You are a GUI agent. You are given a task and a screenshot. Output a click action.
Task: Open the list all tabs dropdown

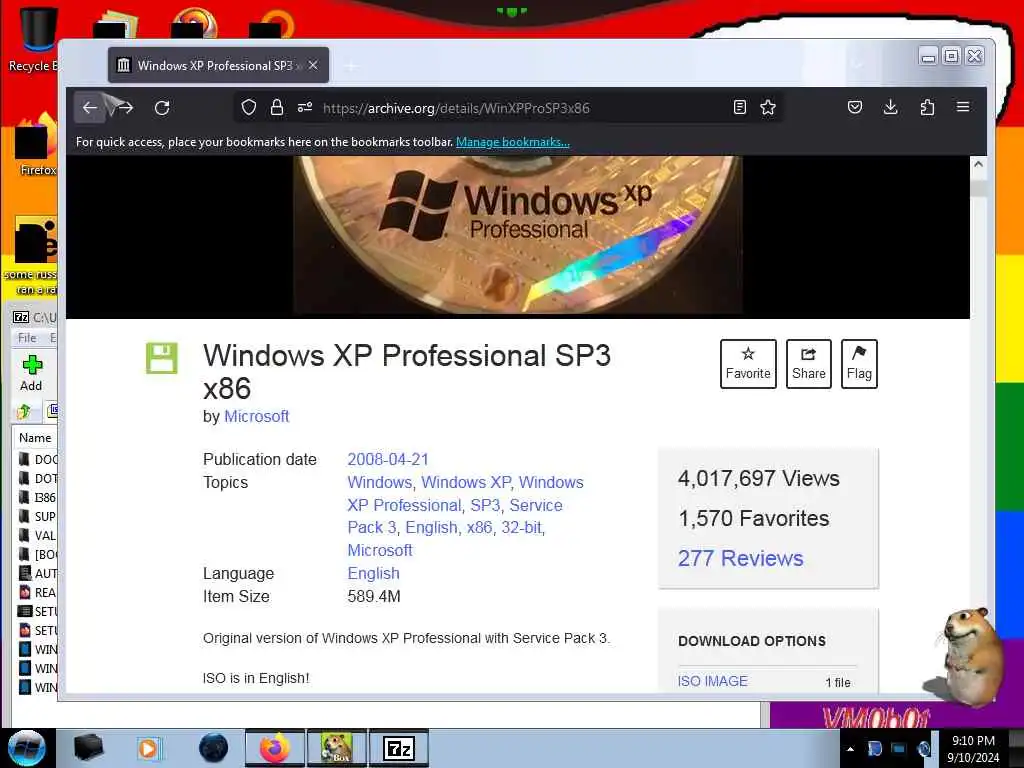857,65
